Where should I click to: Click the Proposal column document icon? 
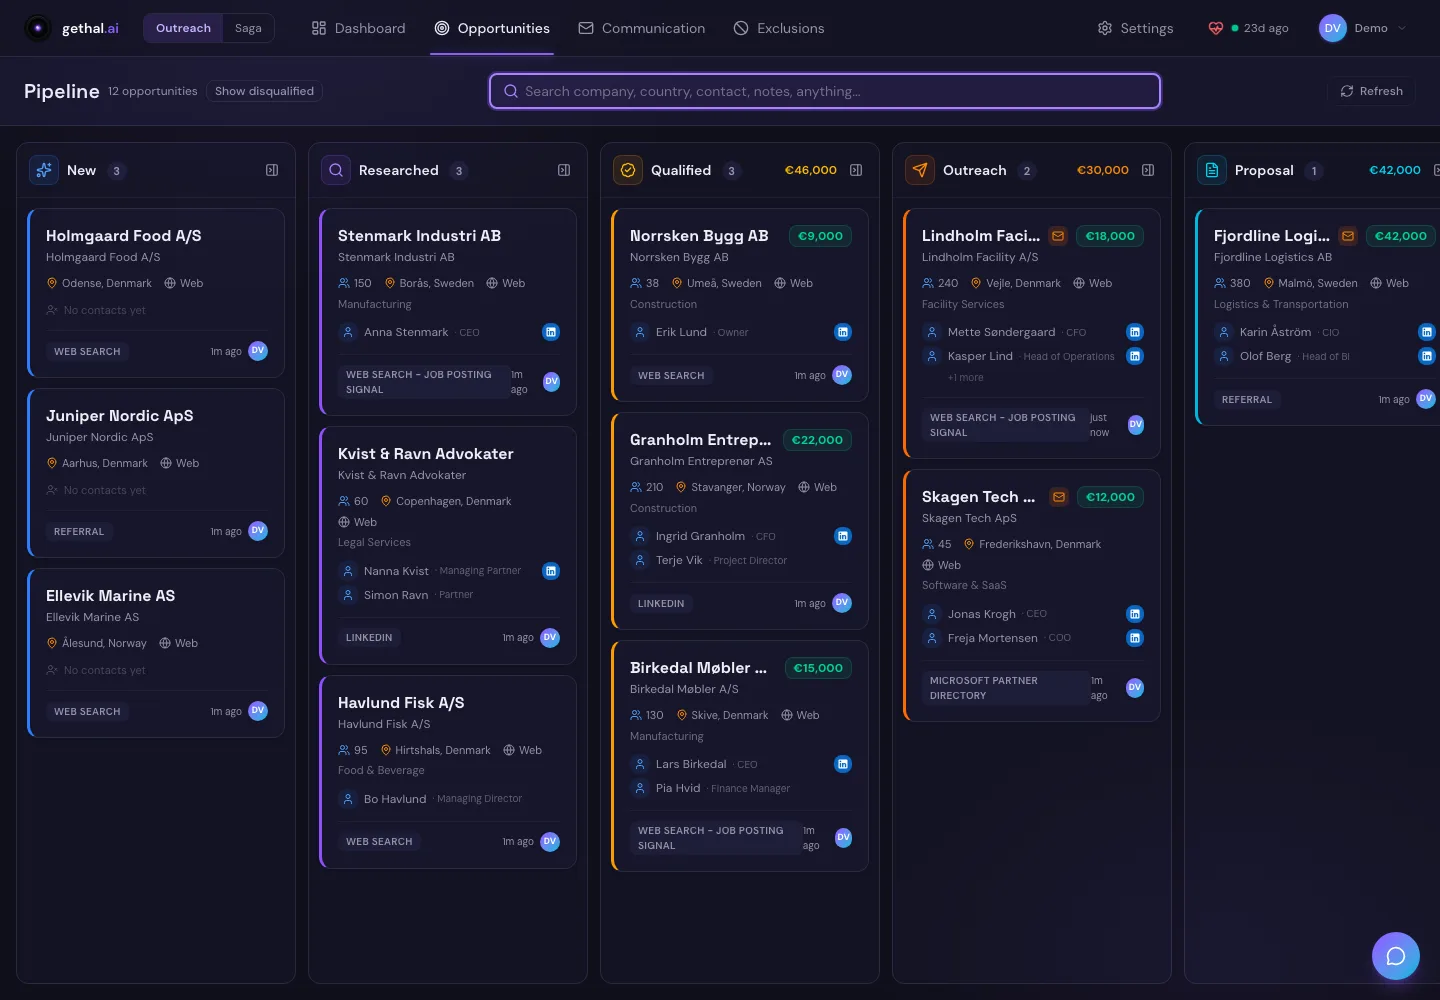[1212, 170]
